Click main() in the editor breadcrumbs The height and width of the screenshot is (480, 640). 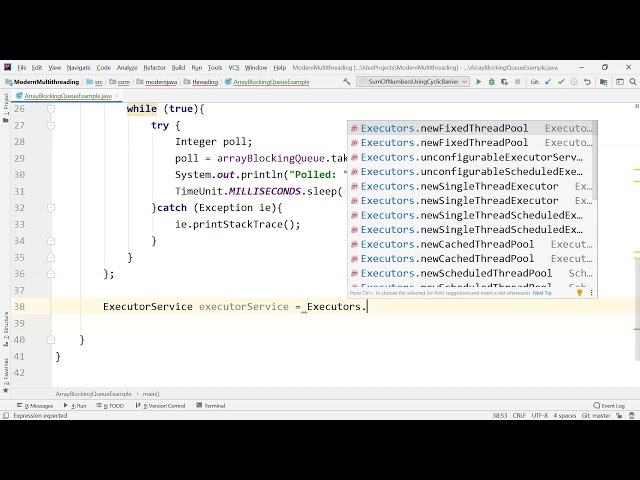tap(151, 394)
